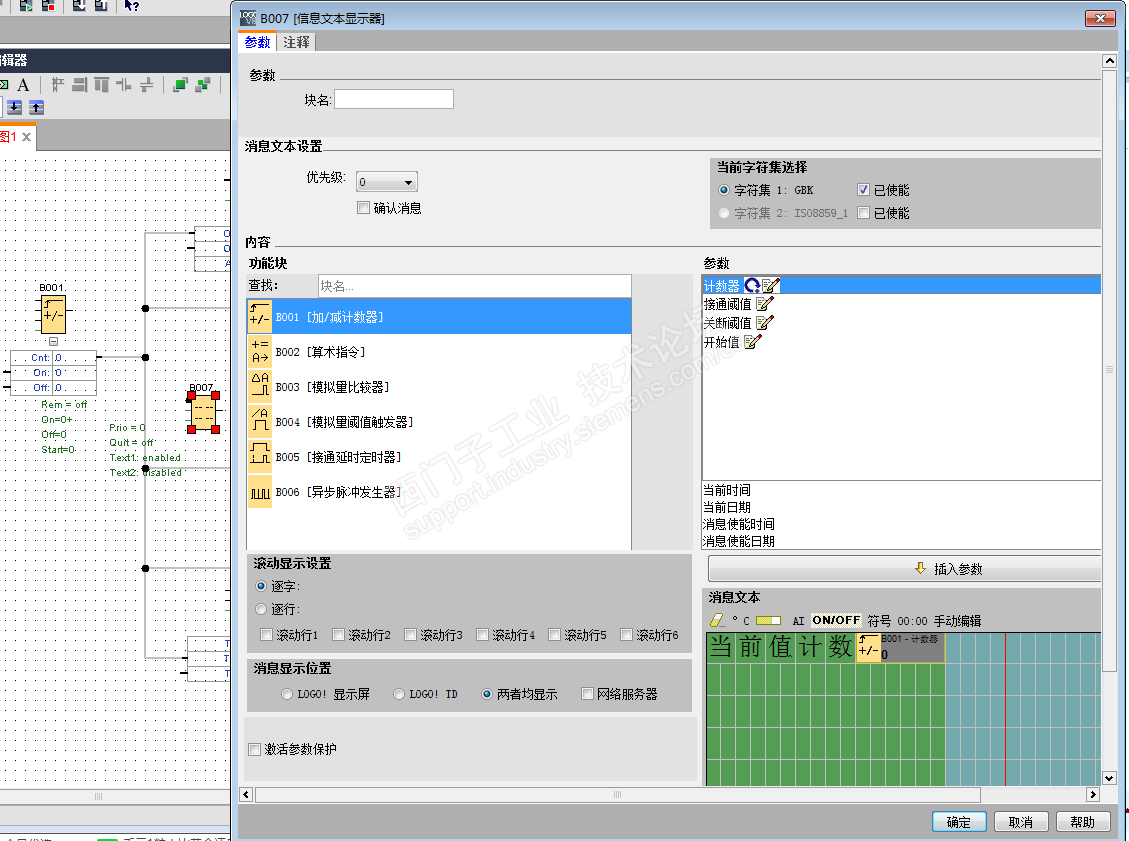Switch to 参数 tab
Screen dimensions: 1129x841
click(x=257, y=42)
